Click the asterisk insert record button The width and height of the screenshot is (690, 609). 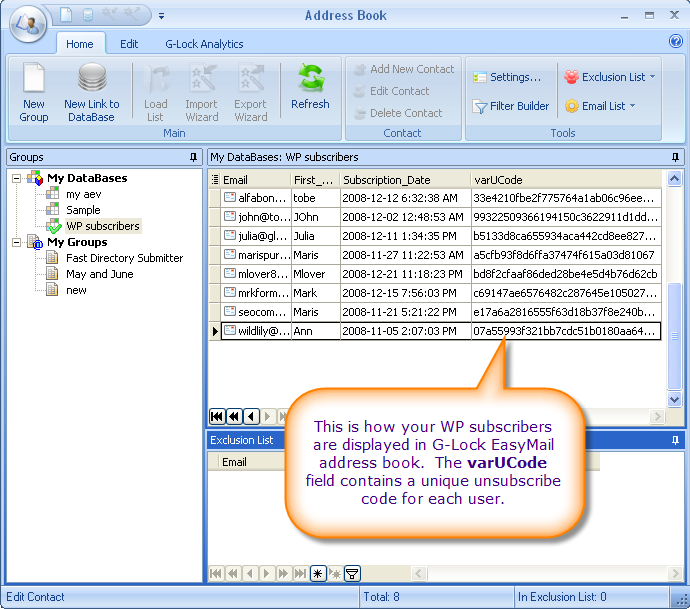click(318, 573)
